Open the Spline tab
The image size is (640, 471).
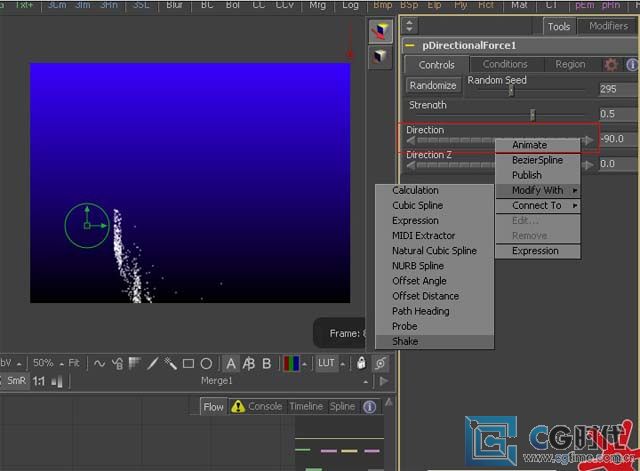tap(342, 407)
